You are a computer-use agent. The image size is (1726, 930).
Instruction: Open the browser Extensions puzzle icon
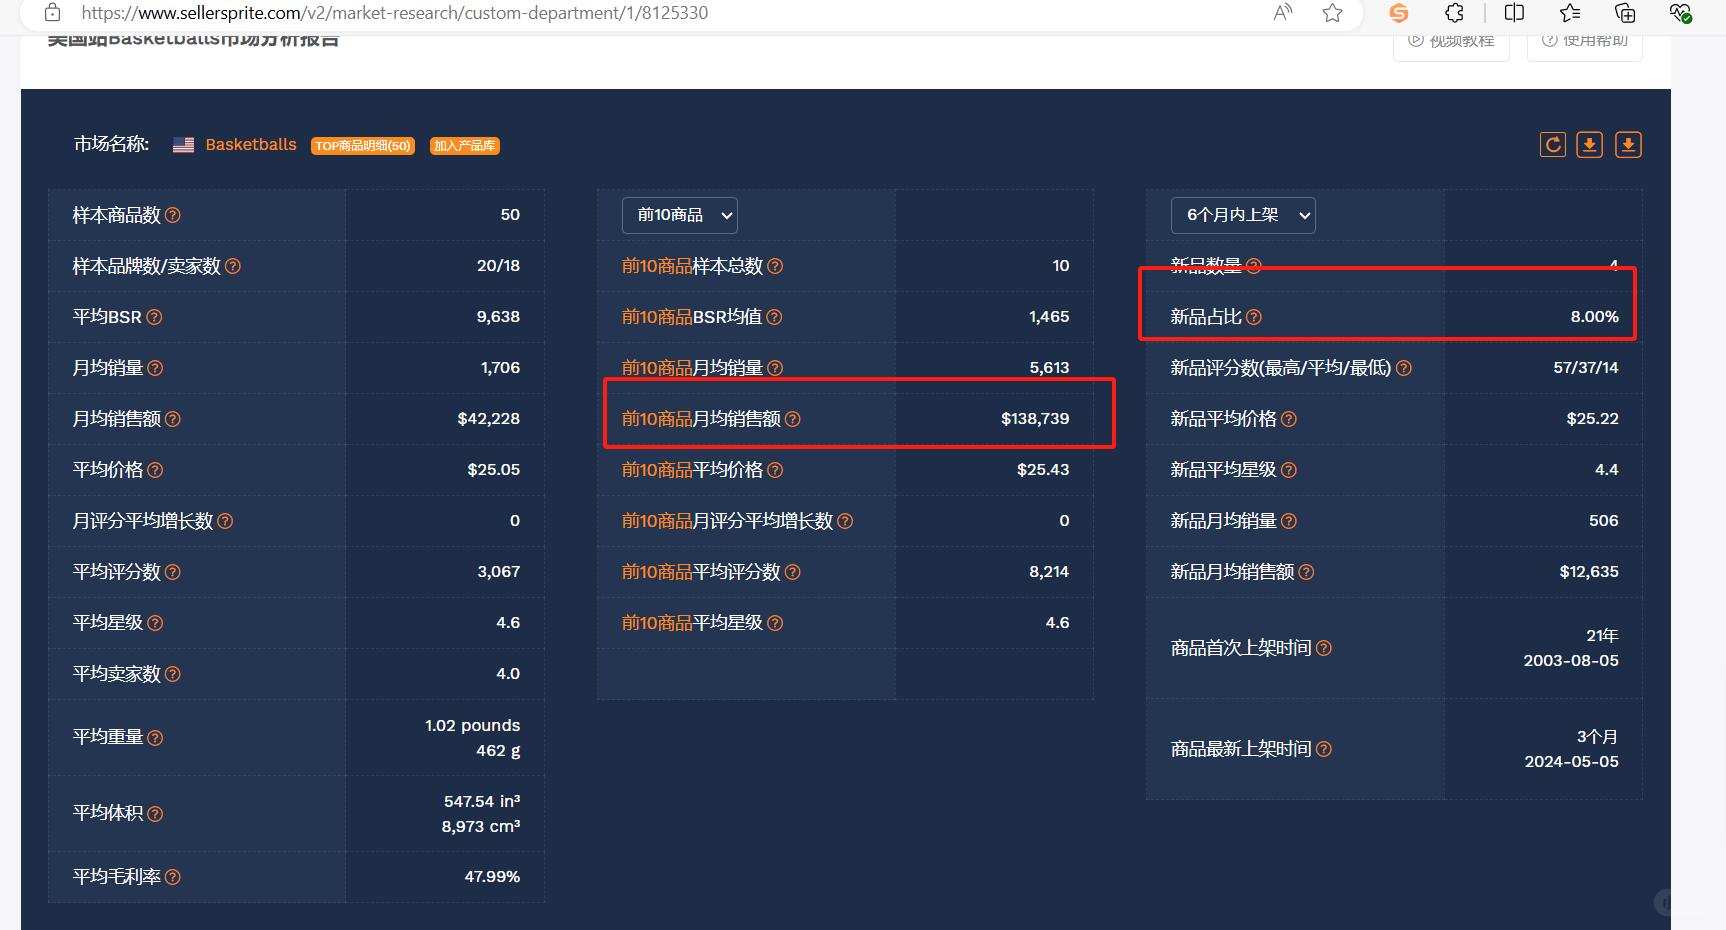tap(1455, 13)
